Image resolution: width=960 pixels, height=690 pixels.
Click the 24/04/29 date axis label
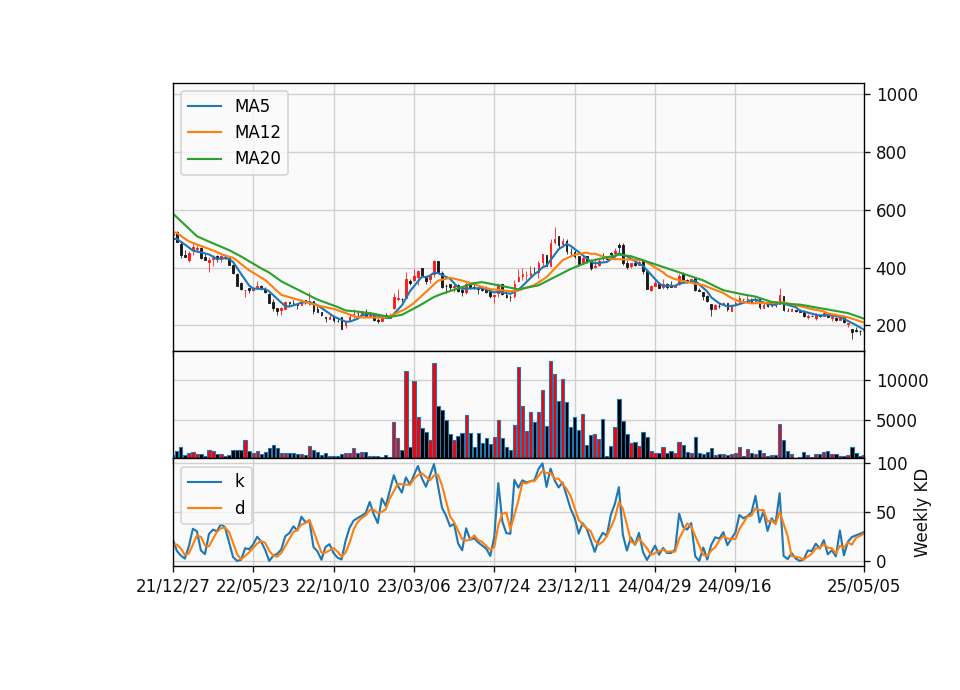tap(654, 586)
